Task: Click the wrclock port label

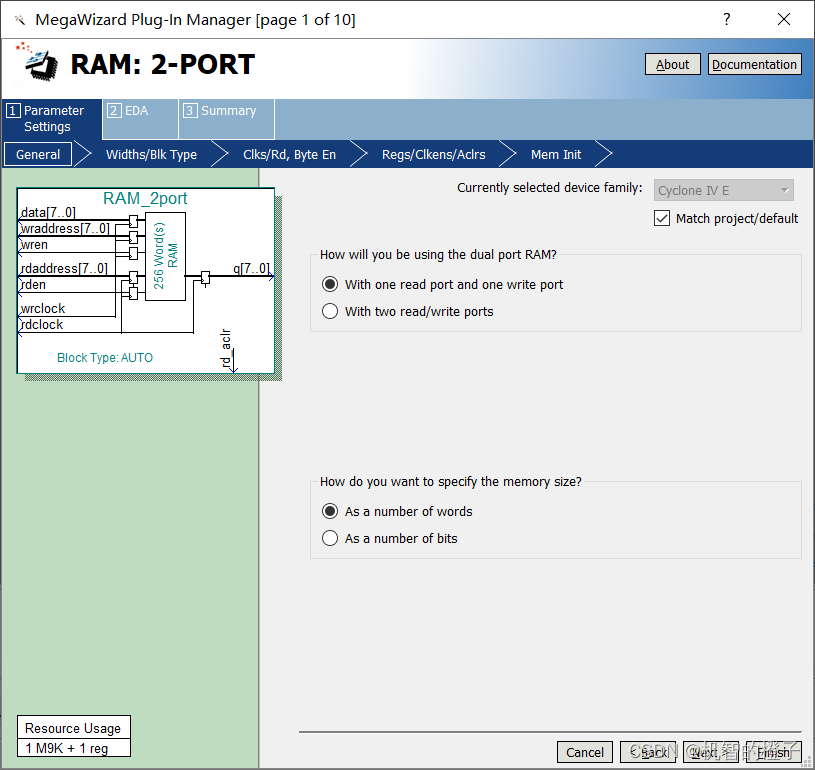Action: click(x=43, y=308)
